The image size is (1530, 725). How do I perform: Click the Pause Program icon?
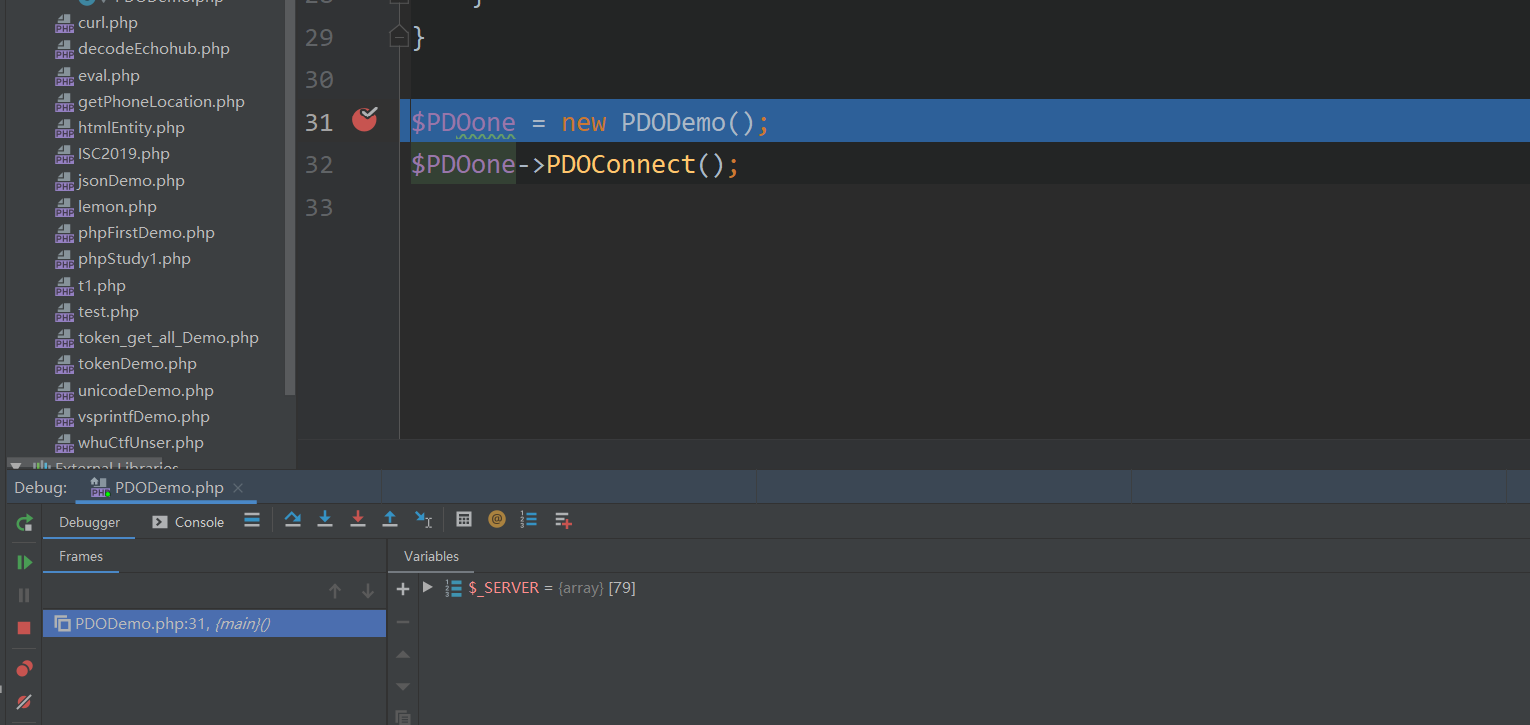click(24, 595)
